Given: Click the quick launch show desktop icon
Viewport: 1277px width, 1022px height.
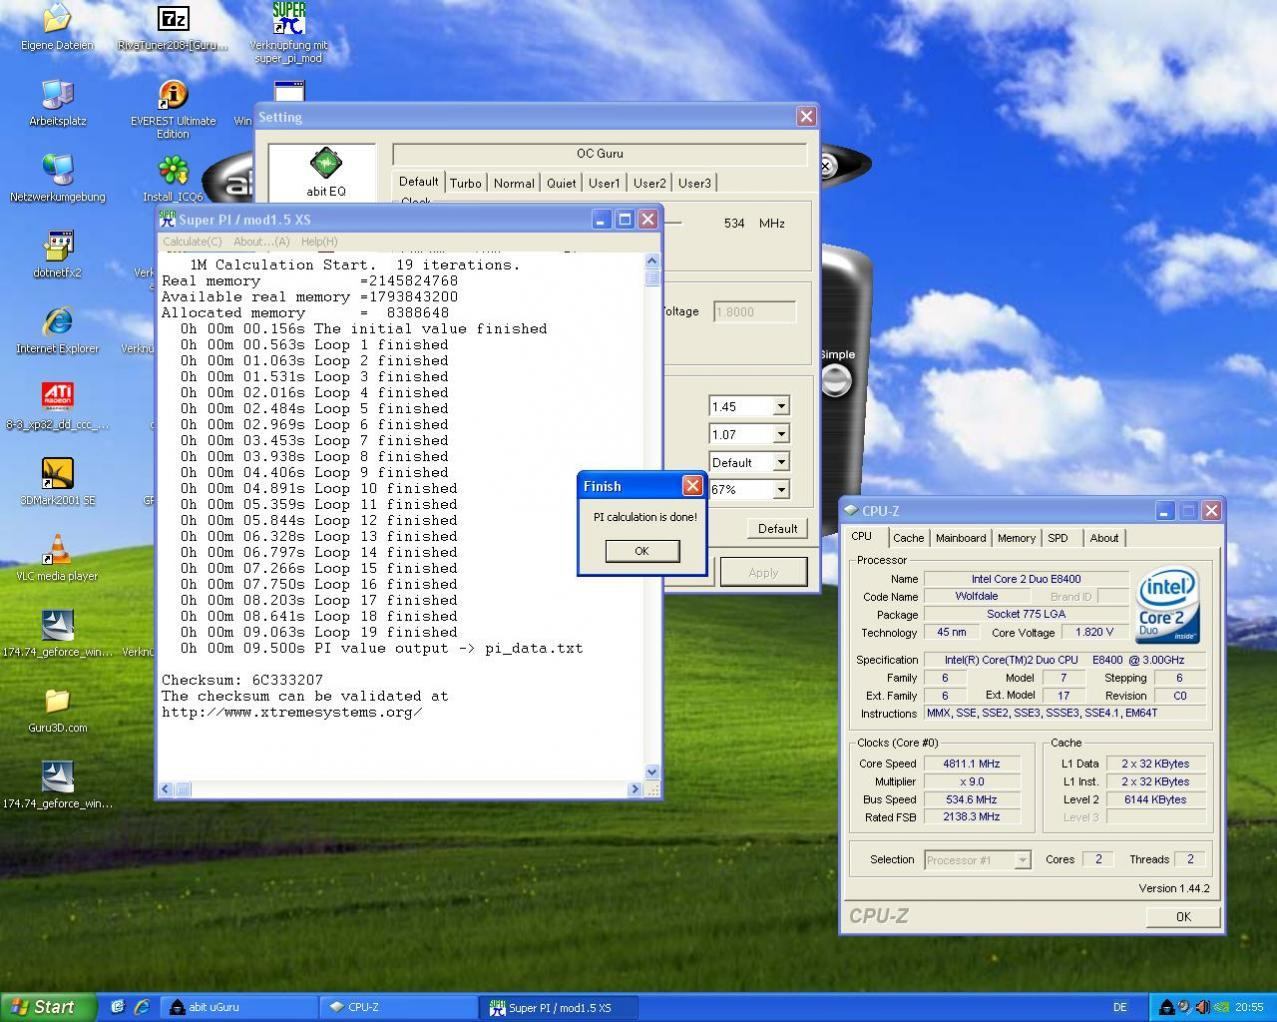Looking at the screenshot, I should tap(117, 1007).
